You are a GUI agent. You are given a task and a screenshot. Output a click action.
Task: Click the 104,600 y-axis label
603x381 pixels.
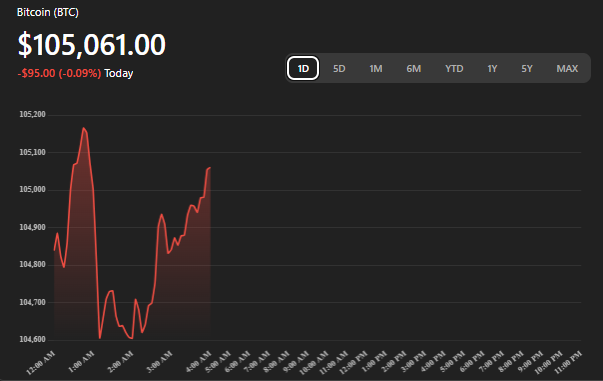tap(32, 339)
